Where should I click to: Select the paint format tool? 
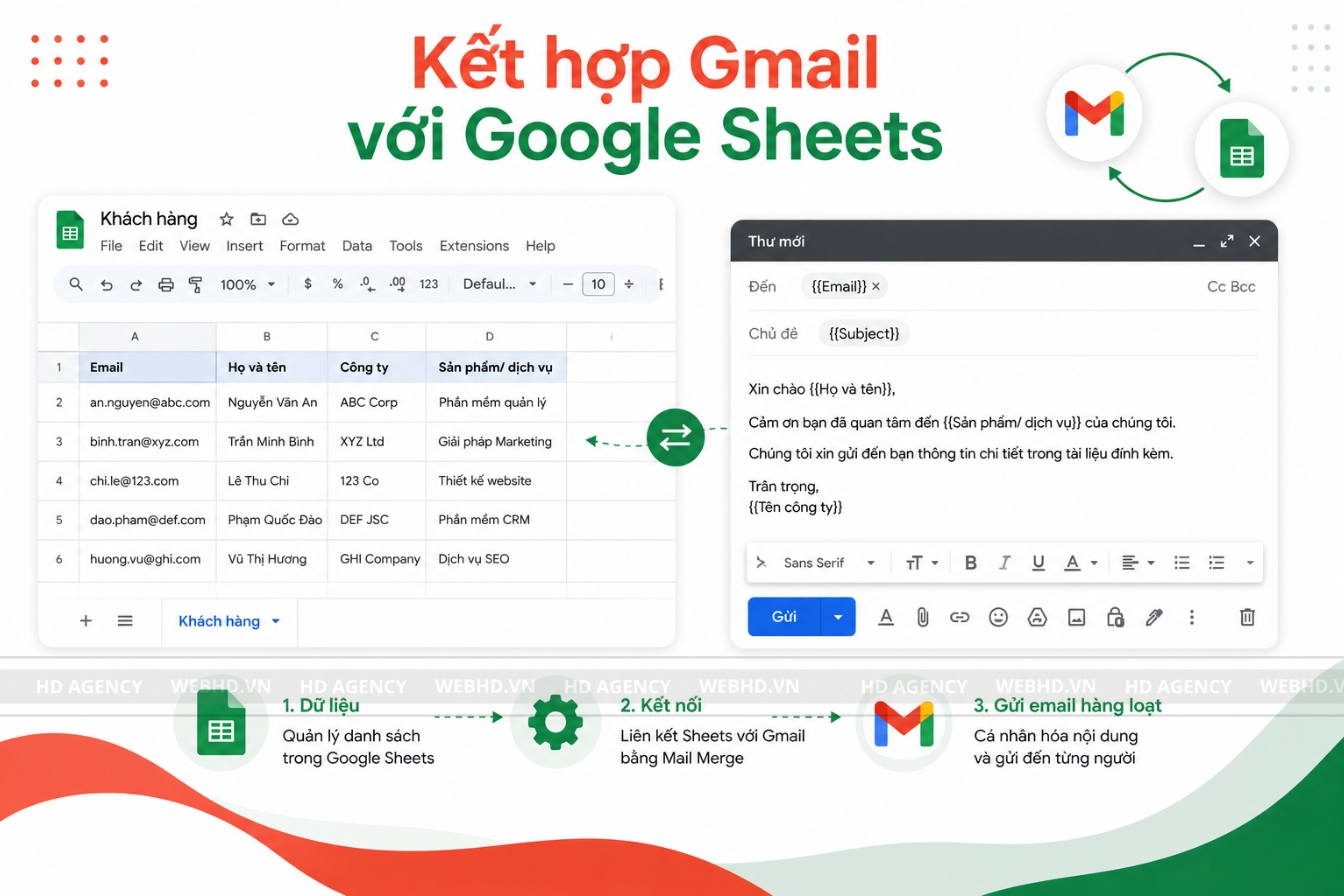[195, 285]
